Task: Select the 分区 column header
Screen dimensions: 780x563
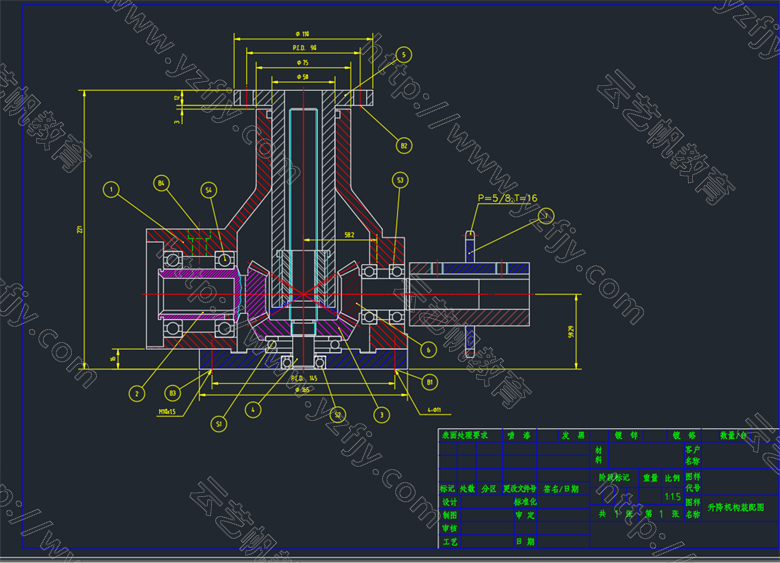Action: pos(489,489)
